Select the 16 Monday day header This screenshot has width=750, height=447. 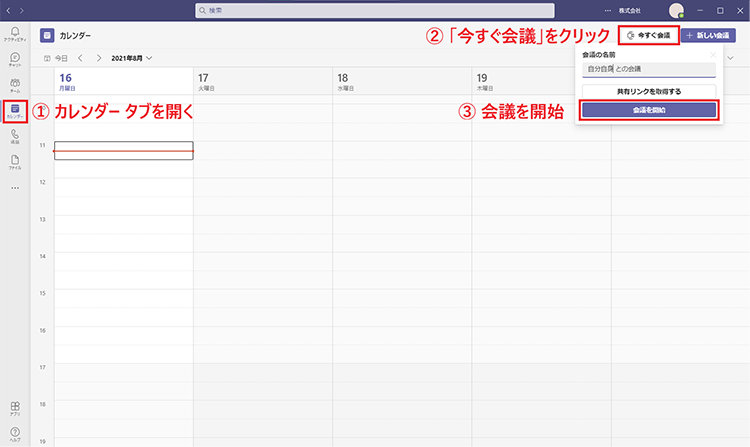[x=124, y=81]
